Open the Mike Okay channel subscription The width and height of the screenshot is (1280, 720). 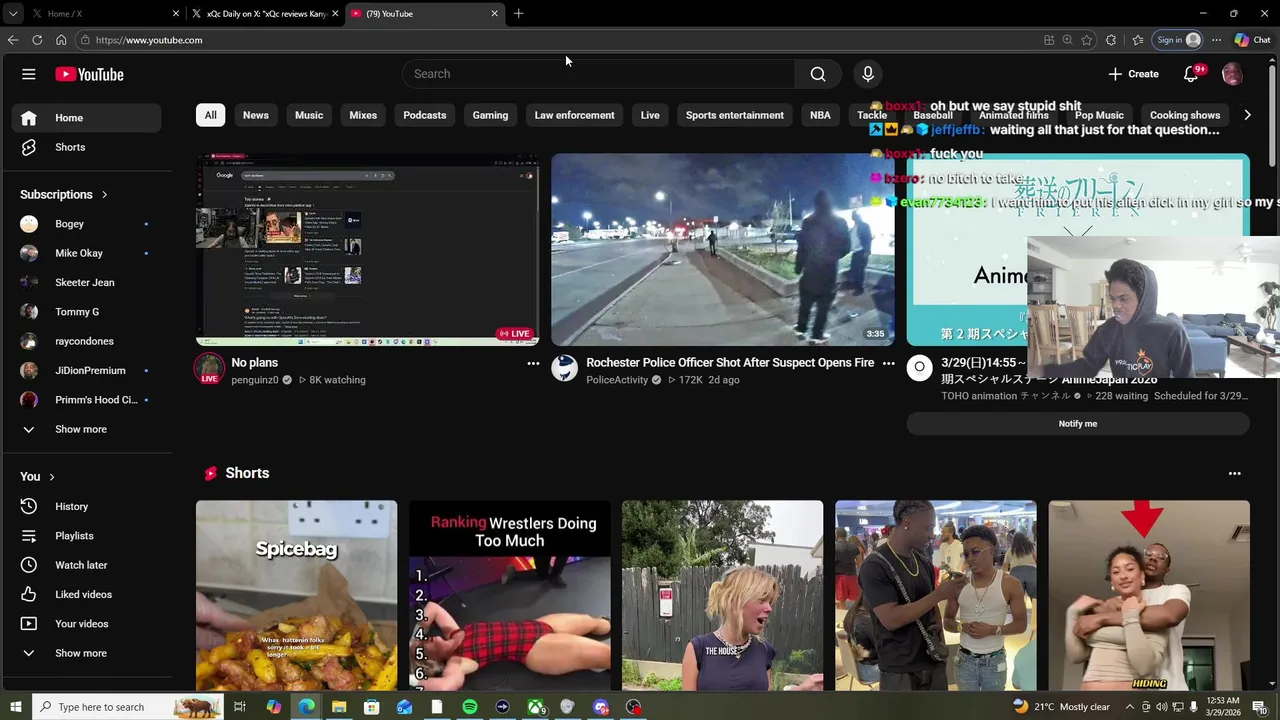tap(86, 253)
